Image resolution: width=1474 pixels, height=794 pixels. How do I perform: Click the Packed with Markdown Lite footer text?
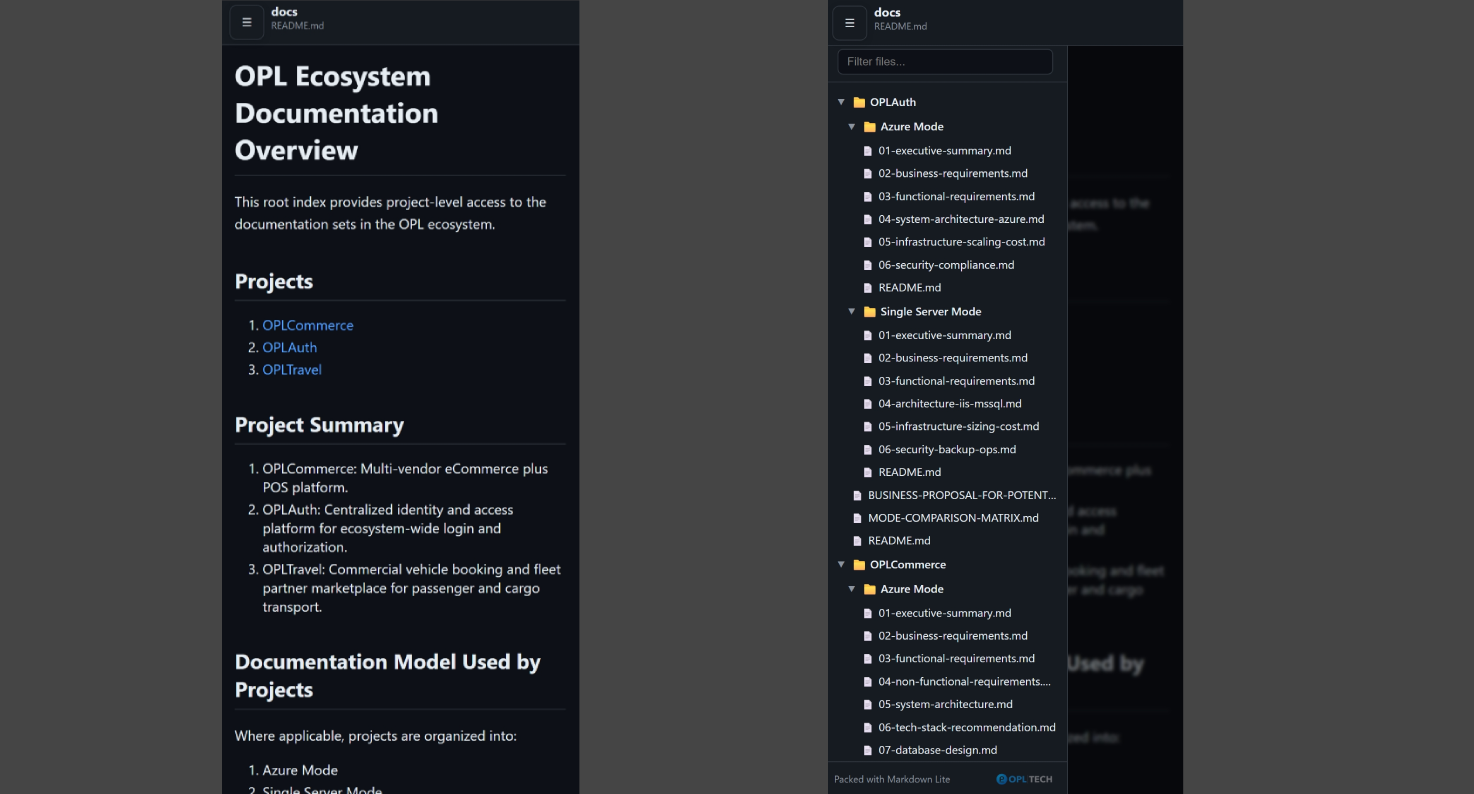pyautogui.click(x=891, y=778)
